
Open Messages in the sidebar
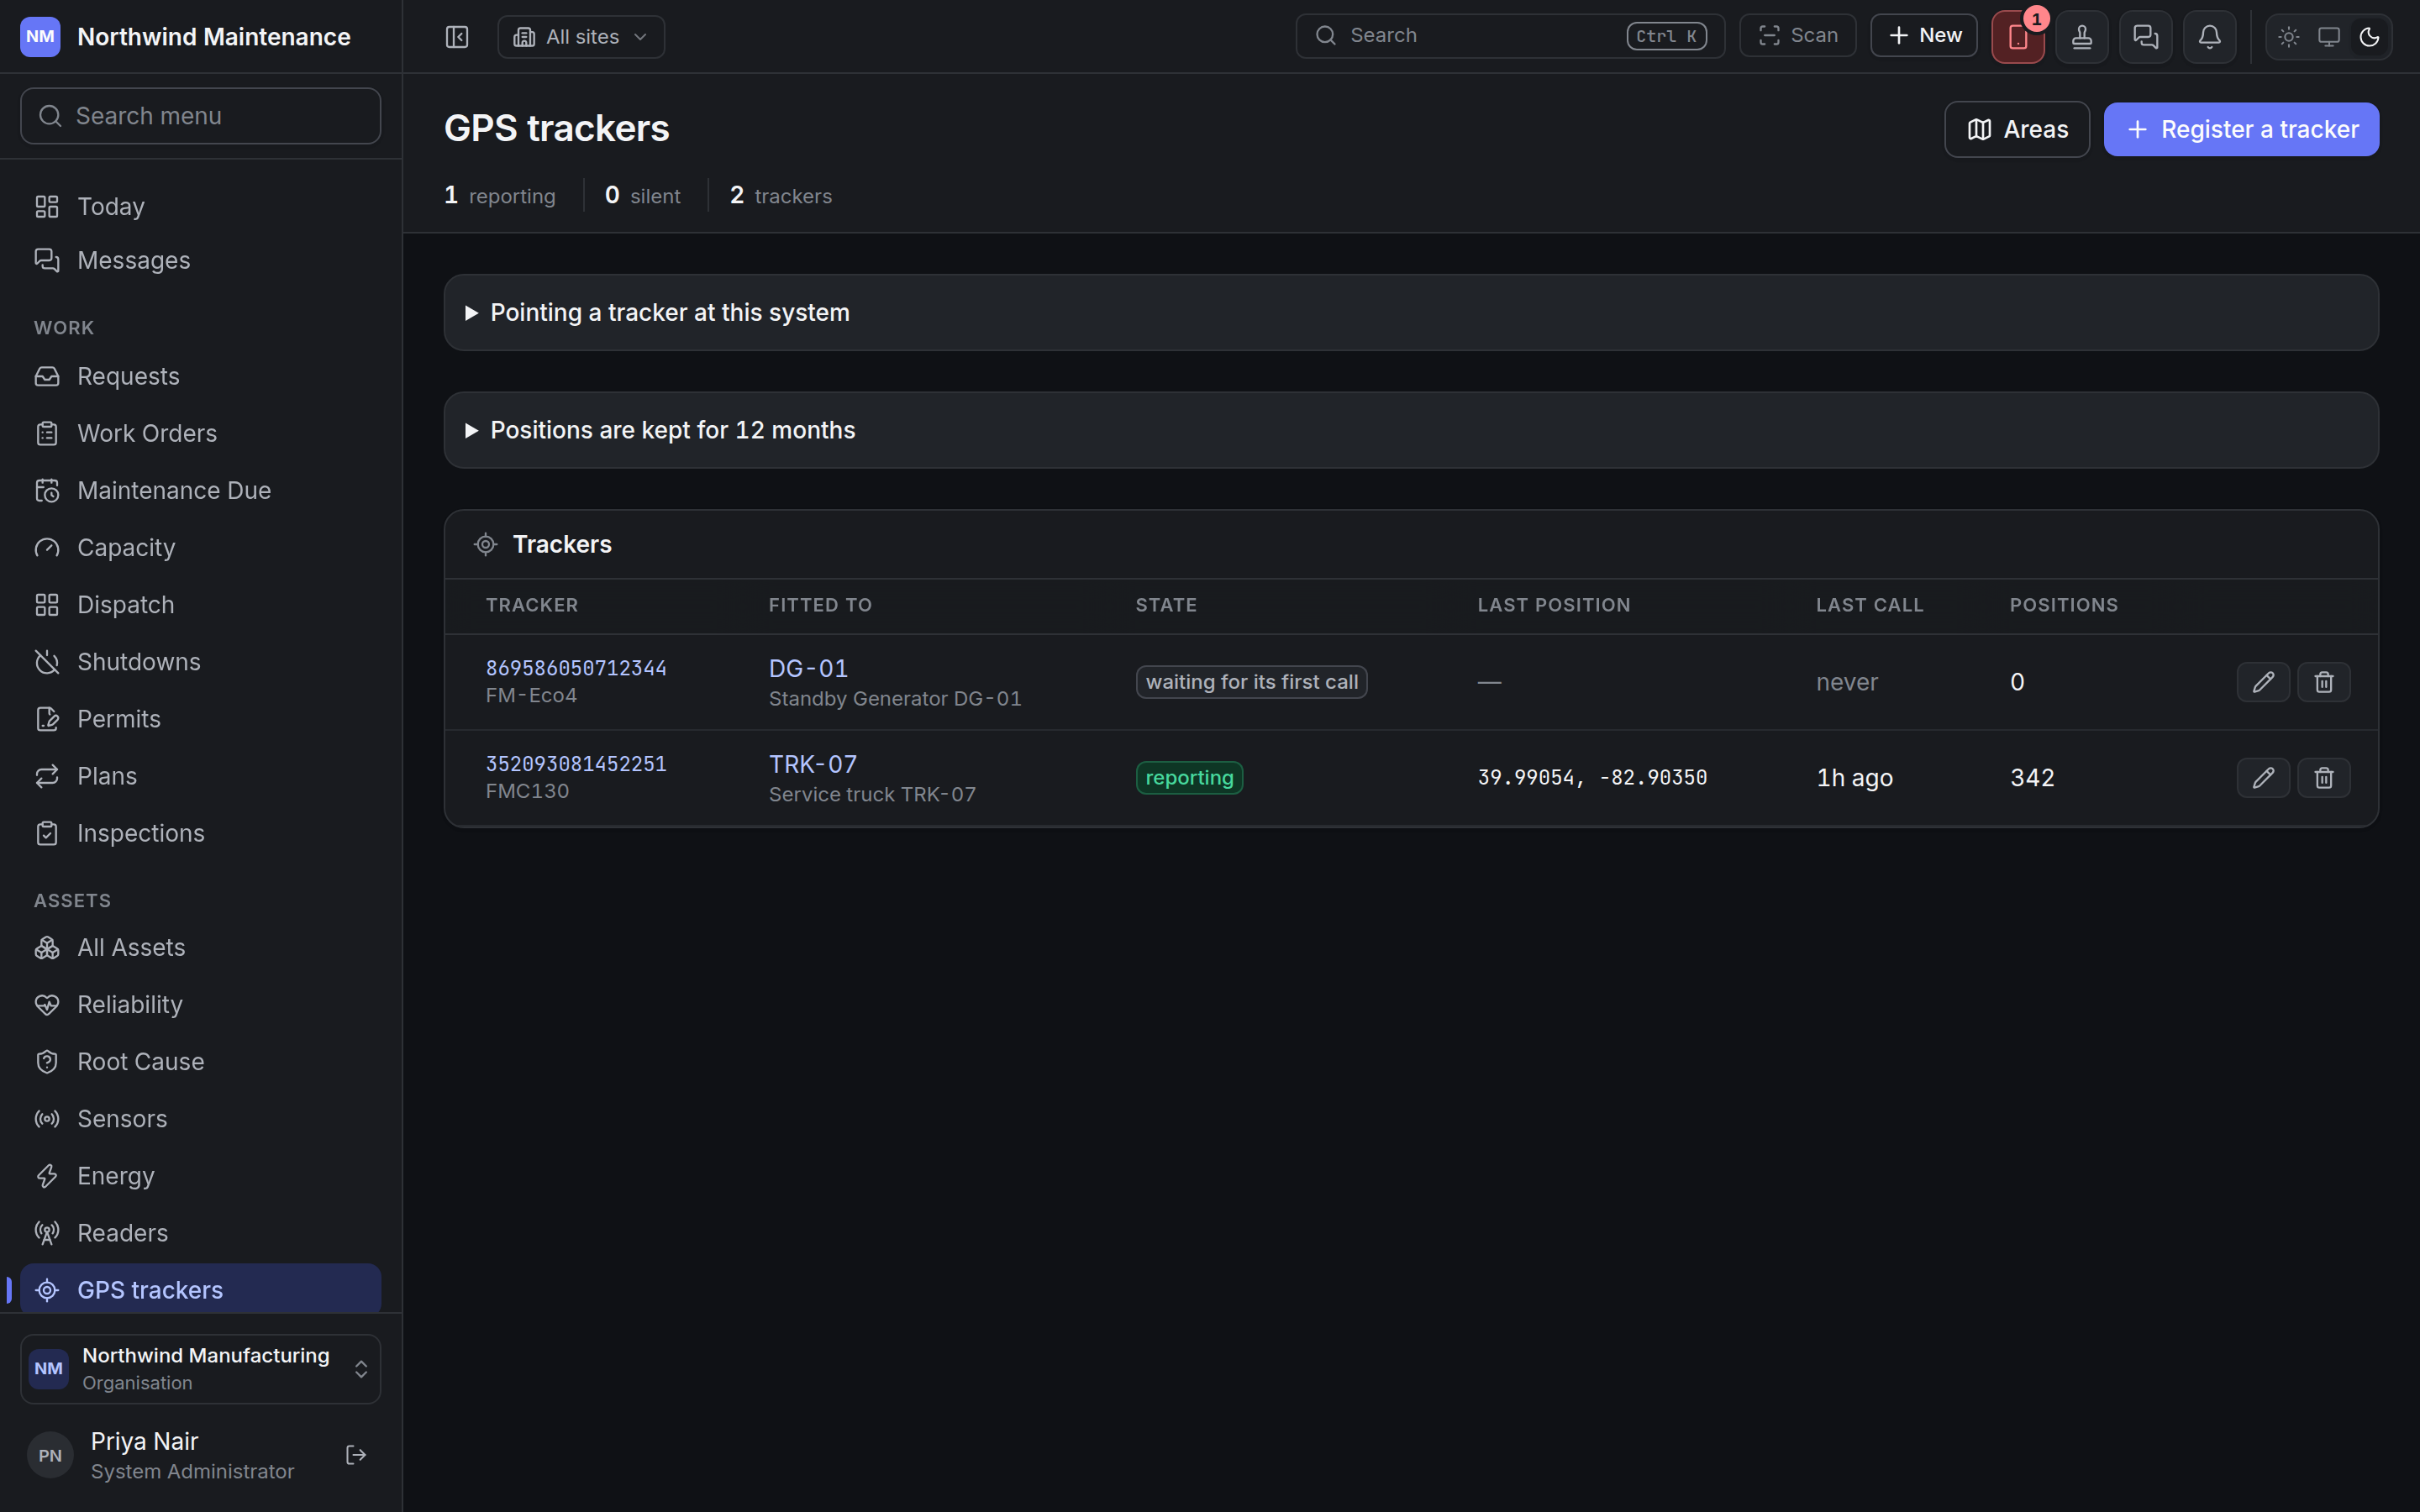click(x=201, y=261)
